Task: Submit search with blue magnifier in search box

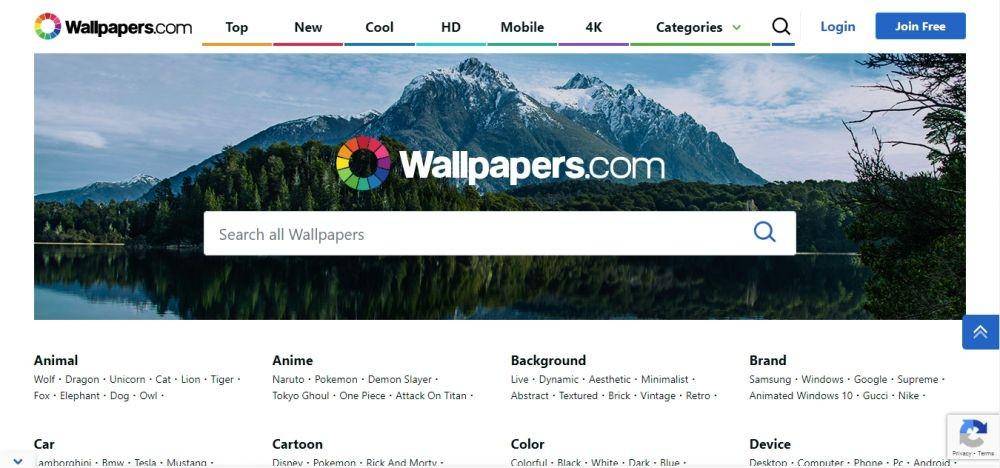Action: coord(764,232)
